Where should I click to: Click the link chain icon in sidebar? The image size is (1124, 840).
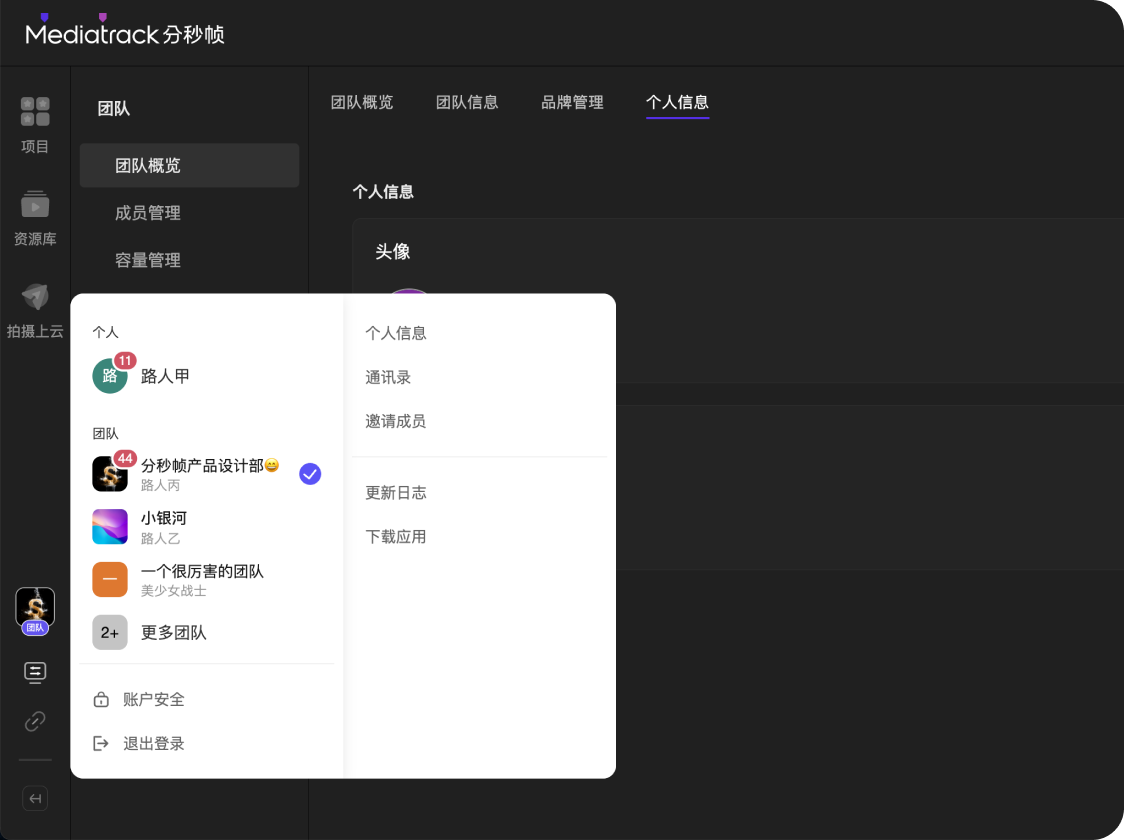(35, 721)
